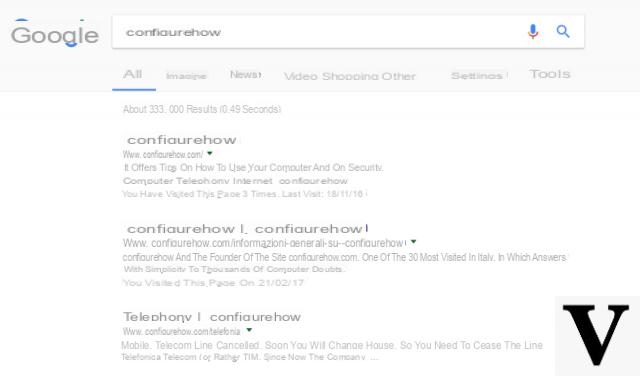Click 'You Have Visited This Page 3 Times' text

(x=244, y=194)
